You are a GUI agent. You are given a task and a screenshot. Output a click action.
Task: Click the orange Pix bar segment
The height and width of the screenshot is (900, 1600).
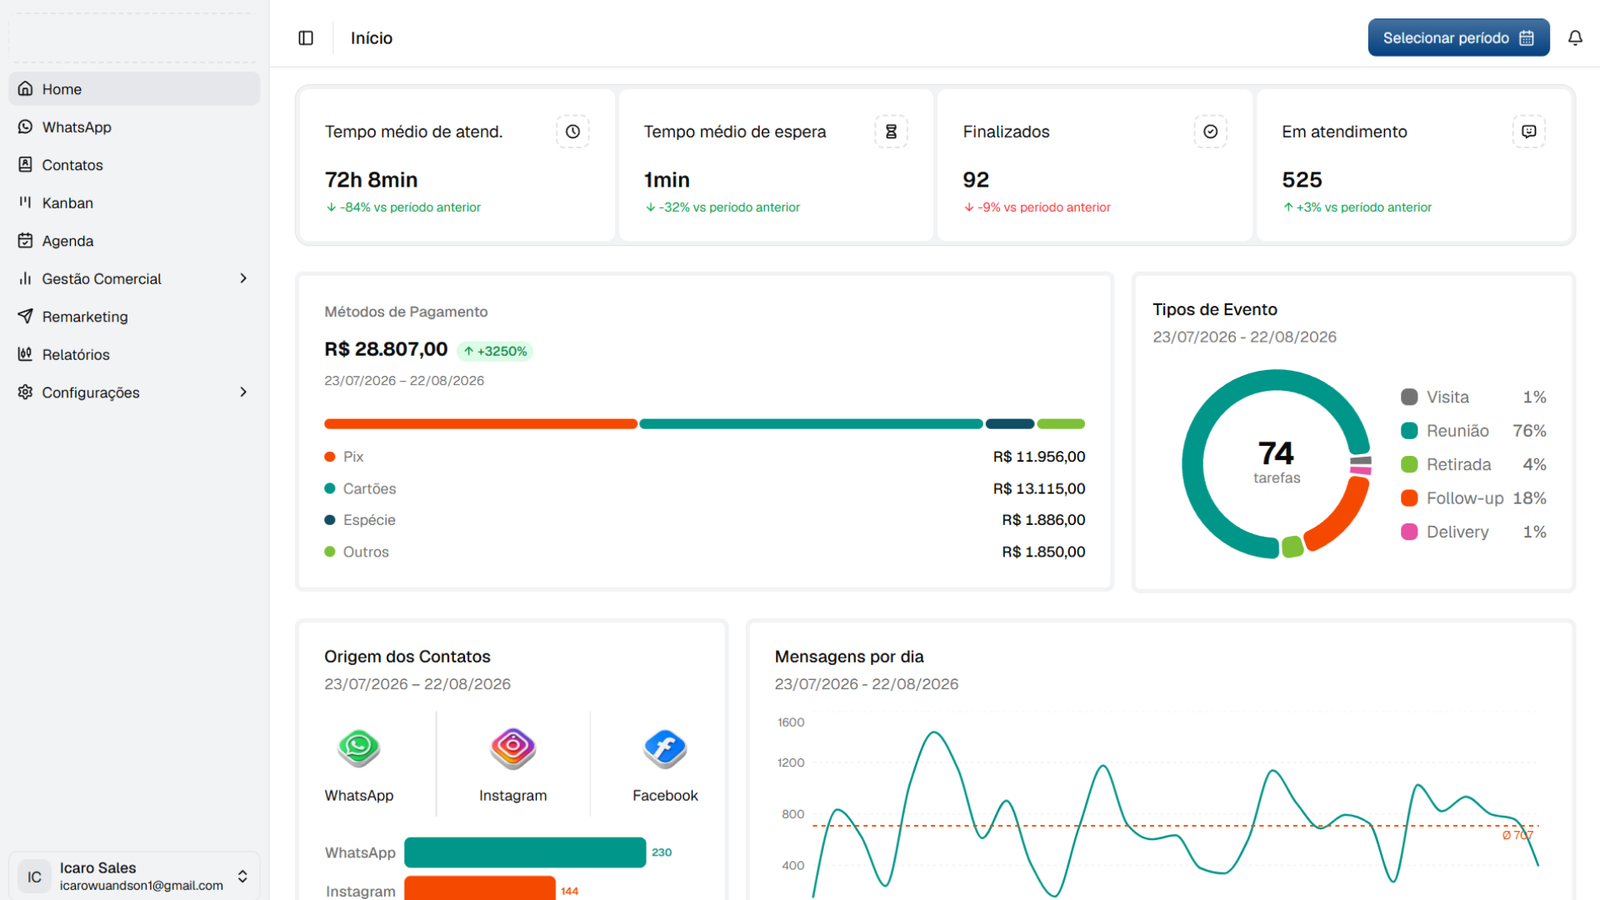pos(481,424)
